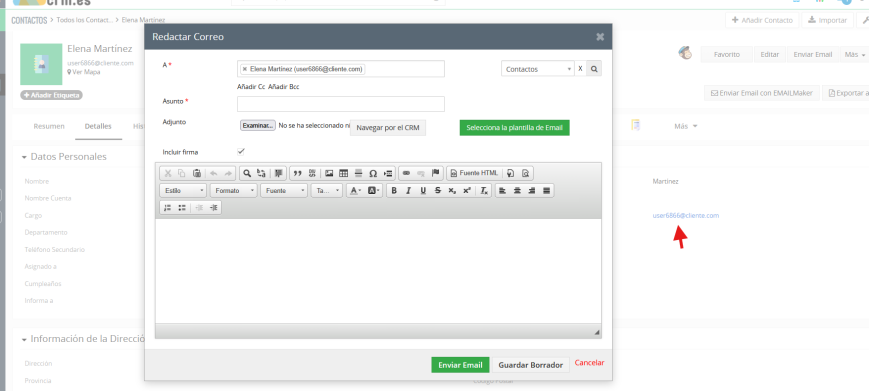Insert an anchor with the flag icon
Image resolution: width=869 pixels, height=391 pixels.
pos(435,173)
